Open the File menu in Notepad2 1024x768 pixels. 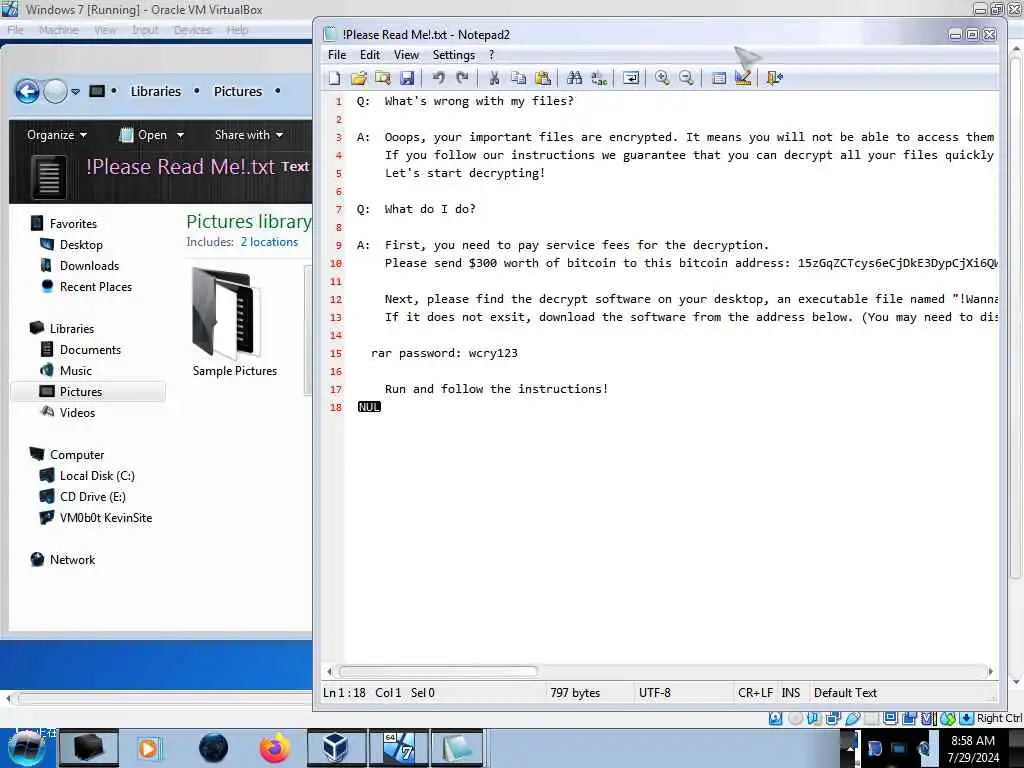coord(337,55)
